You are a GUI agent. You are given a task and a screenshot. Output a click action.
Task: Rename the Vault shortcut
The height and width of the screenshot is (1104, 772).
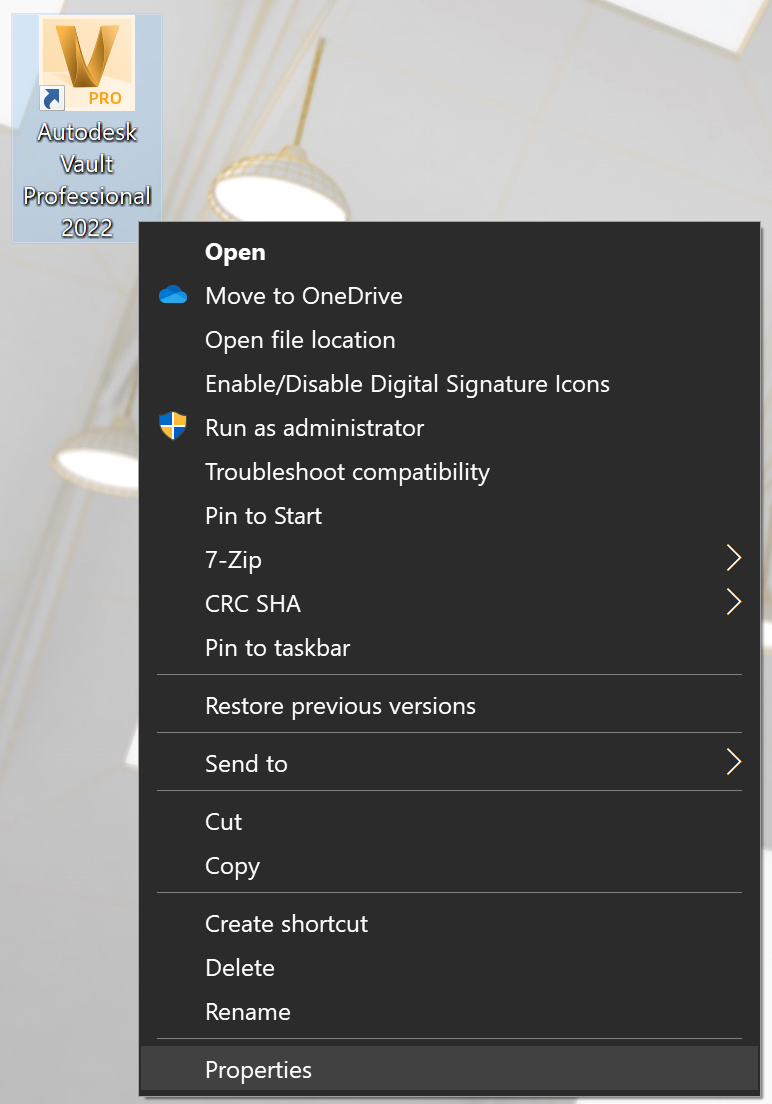(x=248, y=1012)
